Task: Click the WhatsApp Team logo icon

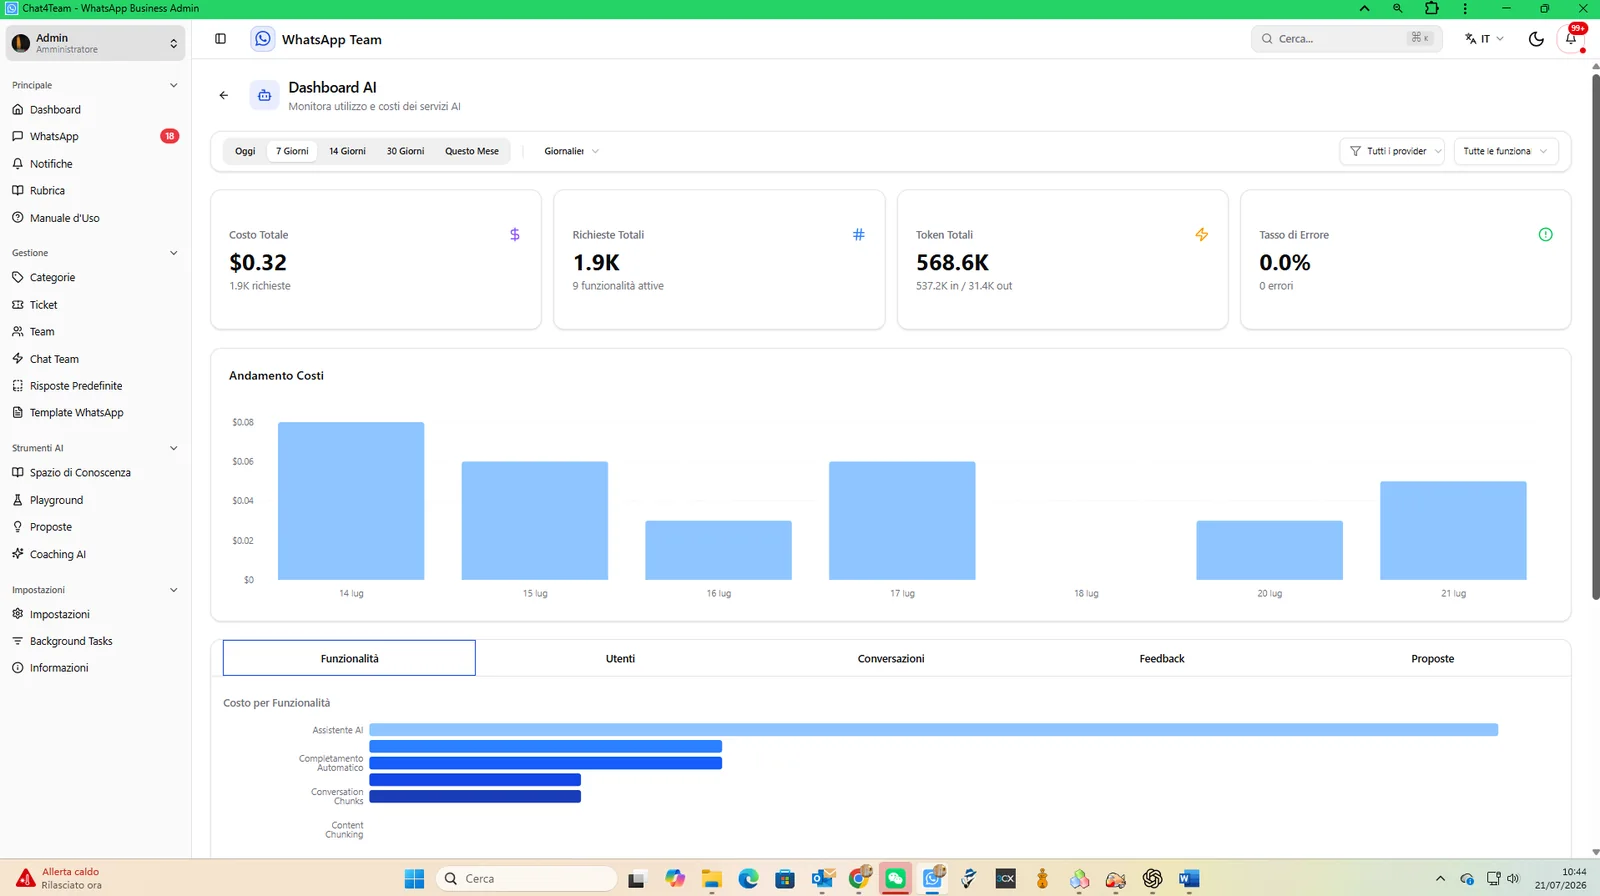Action: pos(263,39)
